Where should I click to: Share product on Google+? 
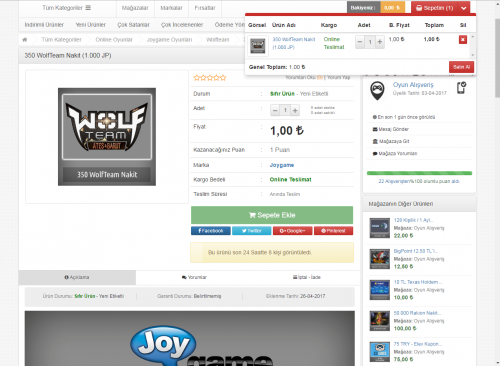(293, 231)
